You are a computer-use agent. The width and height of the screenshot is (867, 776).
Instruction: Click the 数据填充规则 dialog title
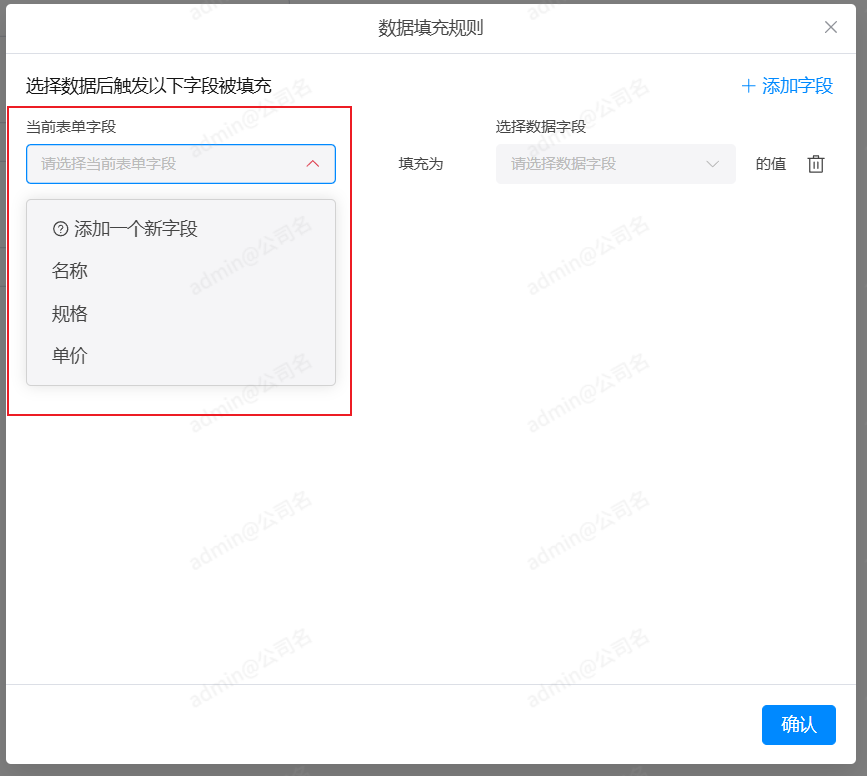[431, 28]
